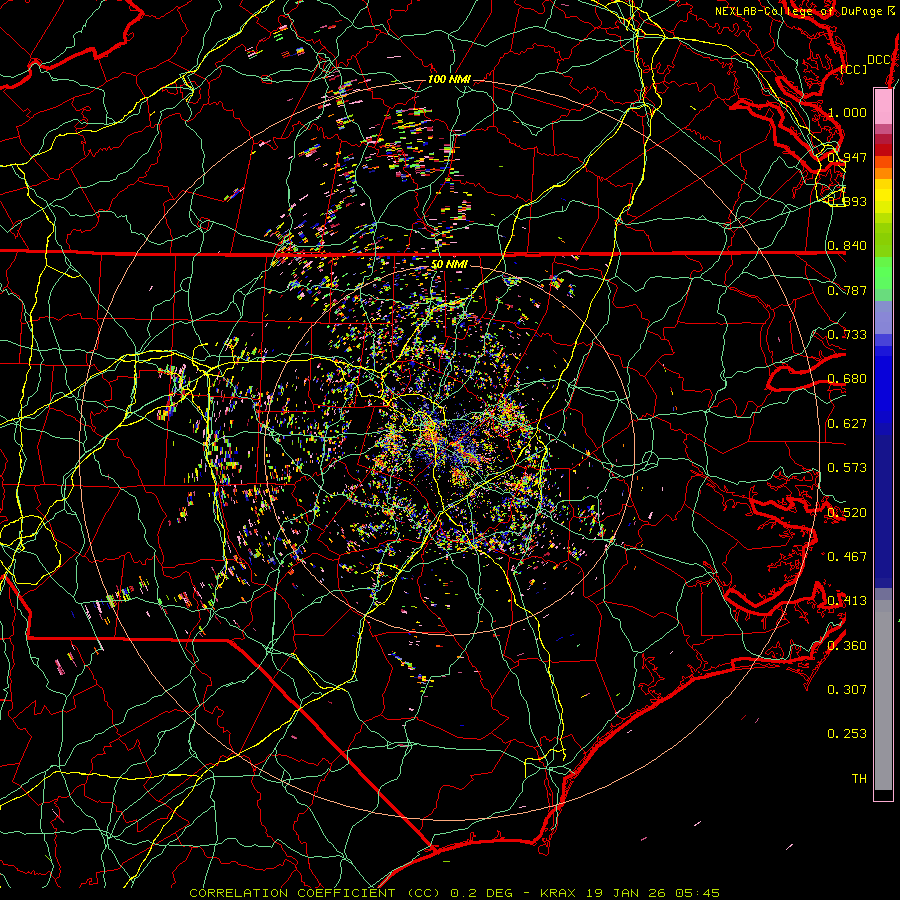
Task: Select the 0.520 scale value
Action: pyautogui.click(x=847, y=513)
